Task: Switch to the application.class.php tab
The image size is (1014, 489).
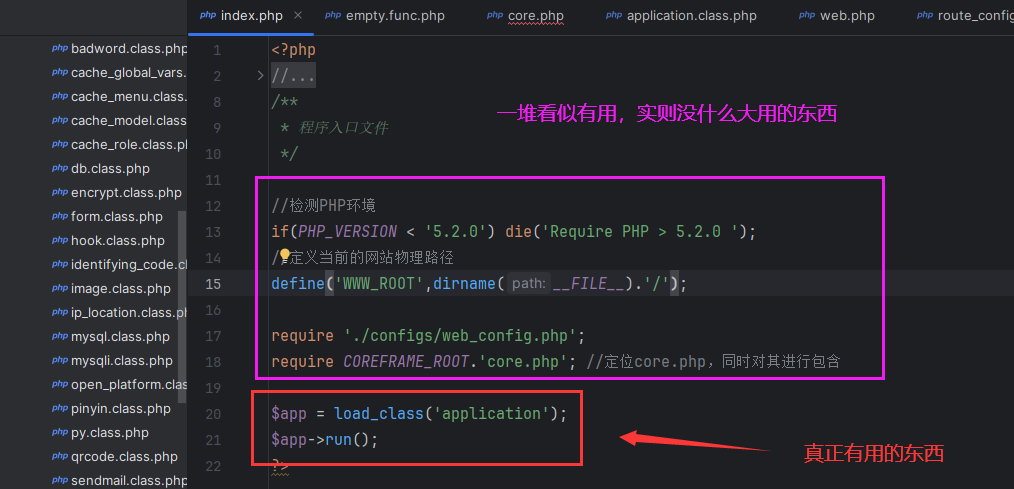Action: coord(691,16)
